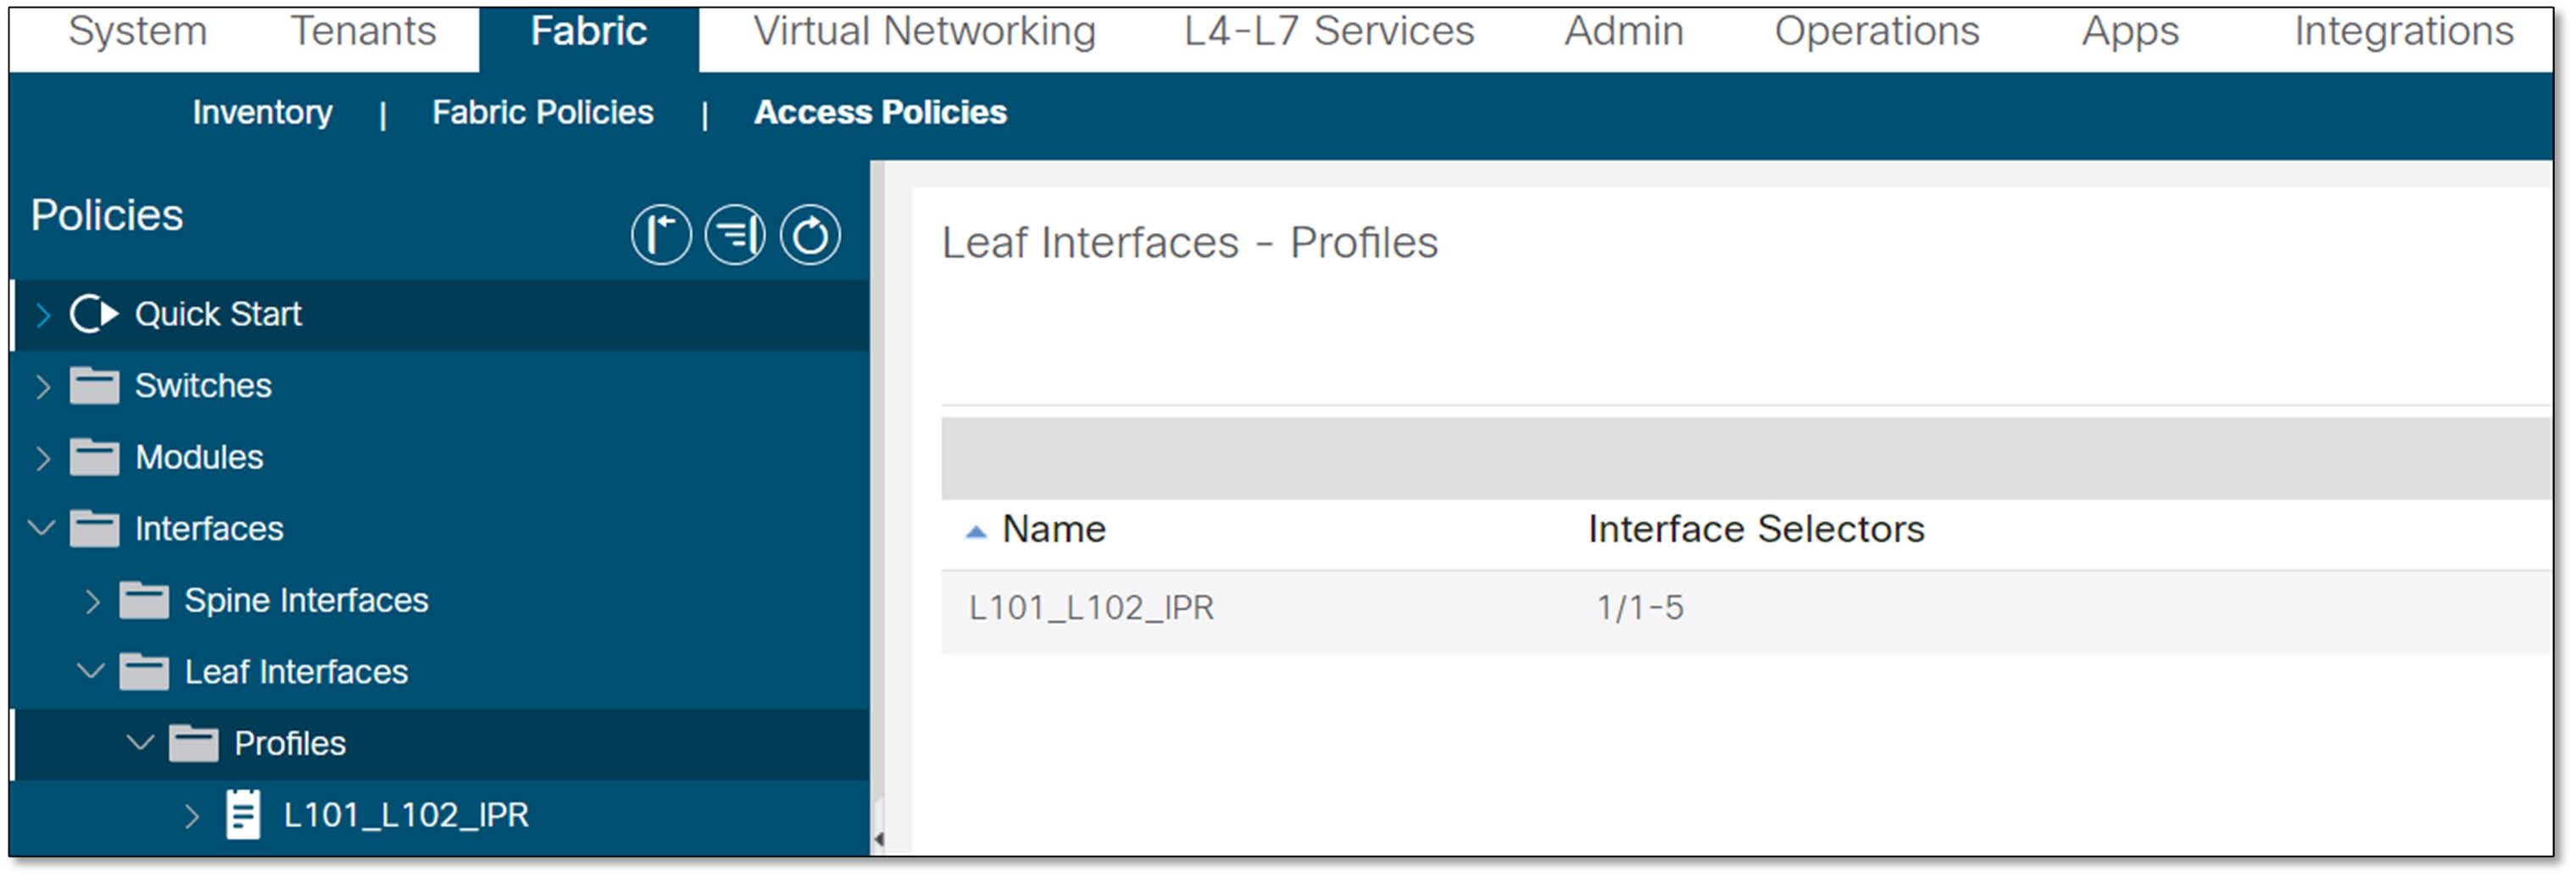
Task: Collapse the Profiles tree node
Action: tap(140, 743)
